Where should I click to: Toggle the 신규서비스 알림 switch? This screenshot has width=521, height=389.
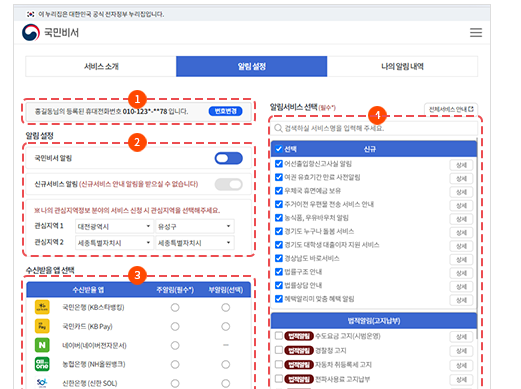click(229, 184)
